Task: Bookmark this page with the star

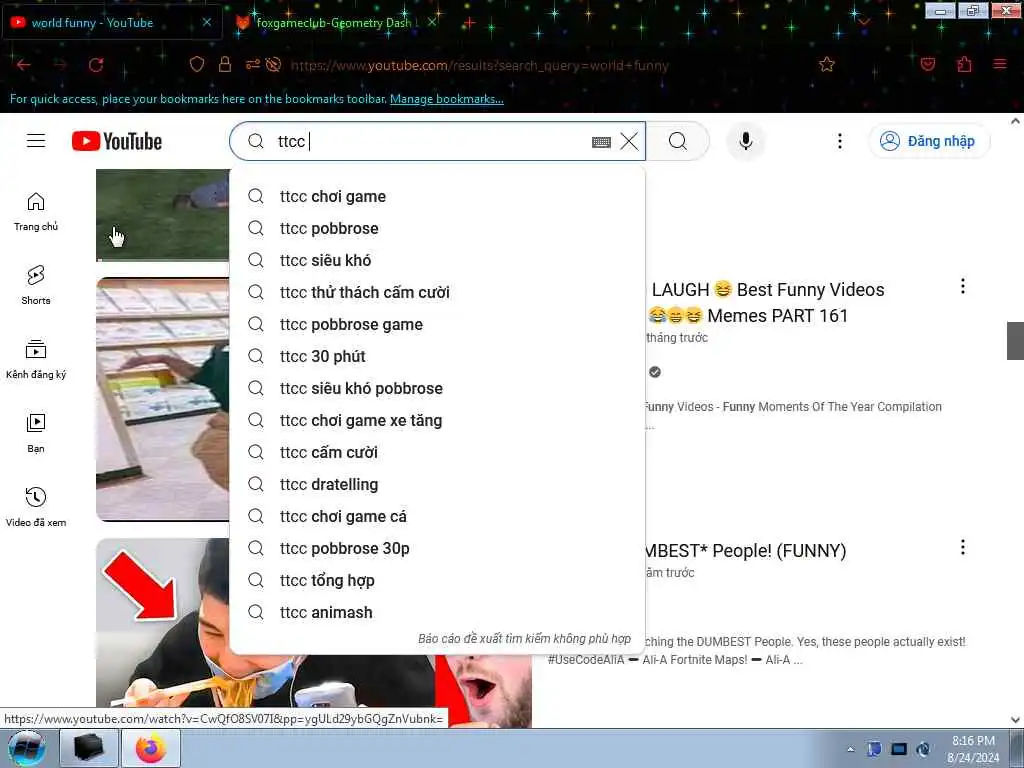Action: point(827,64)
